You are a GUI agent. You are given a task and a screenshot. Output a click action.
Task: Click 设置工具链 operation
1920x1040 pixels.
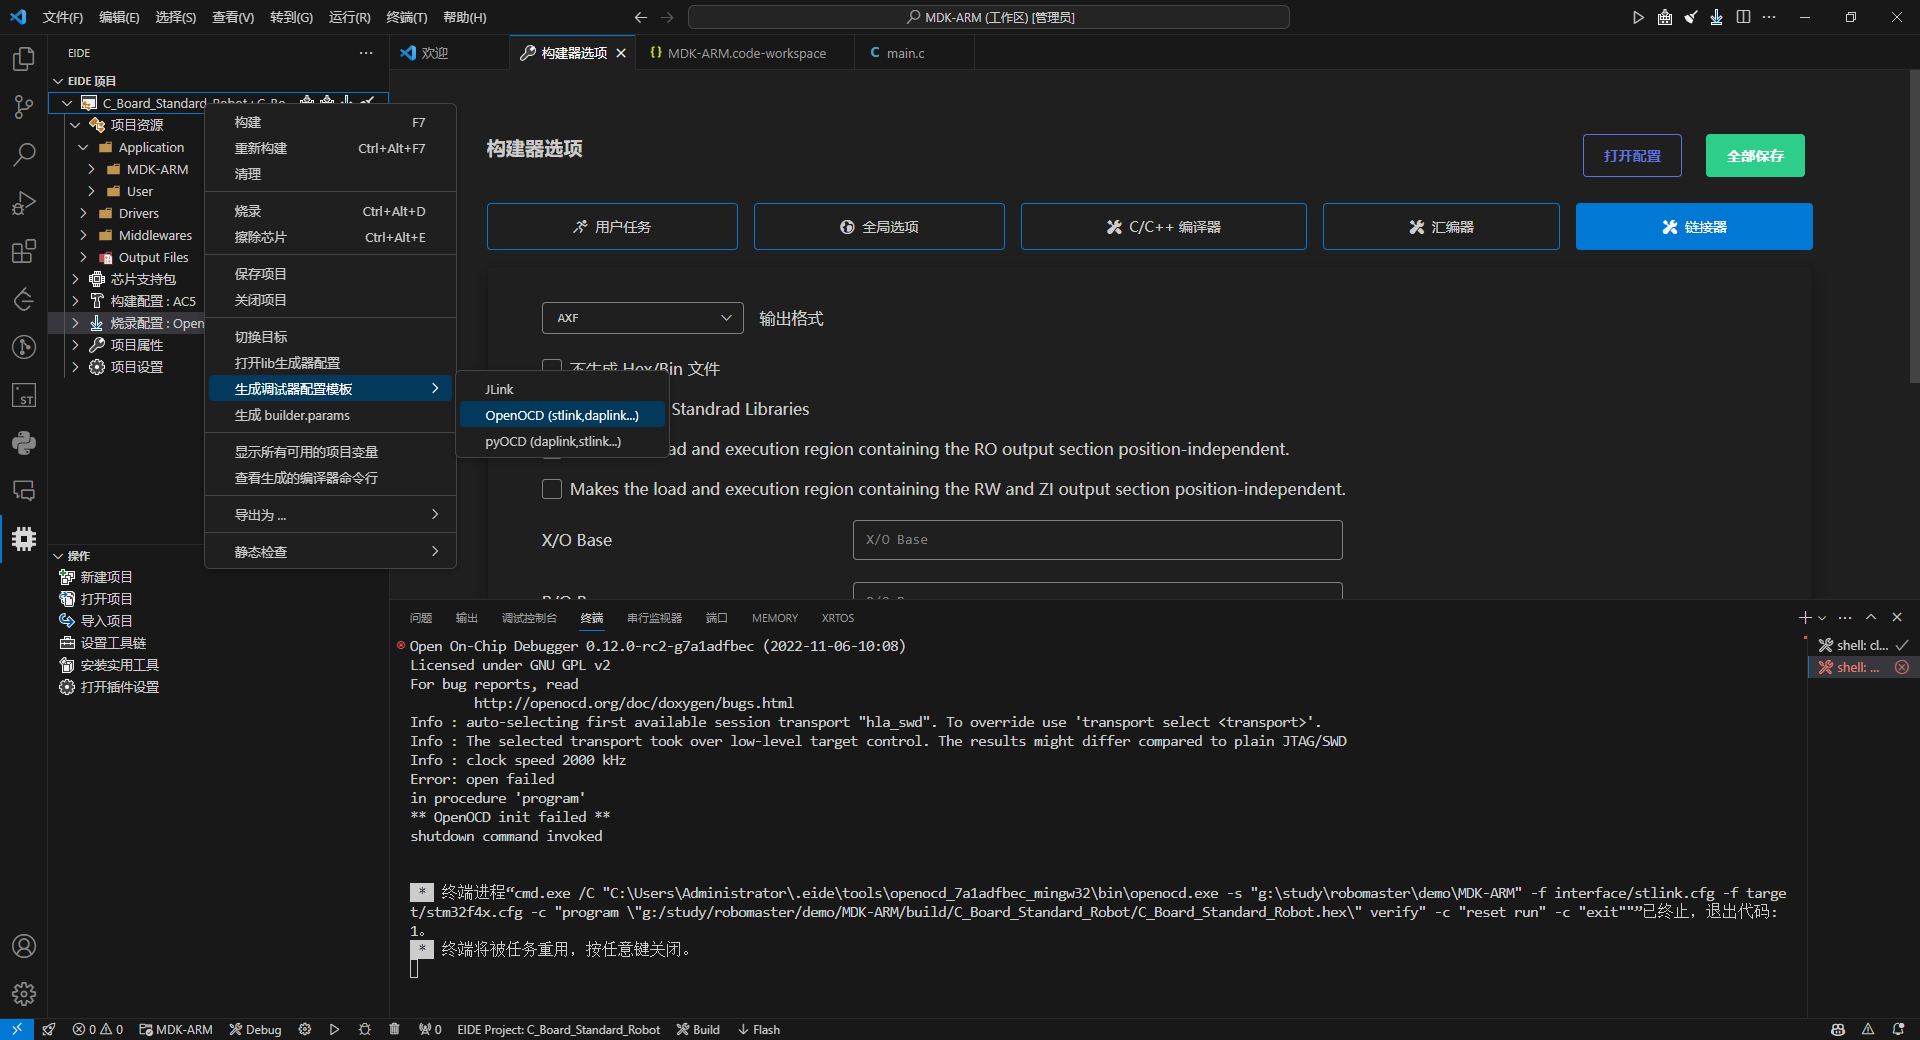pyautogui.click(x=113, y=643)
